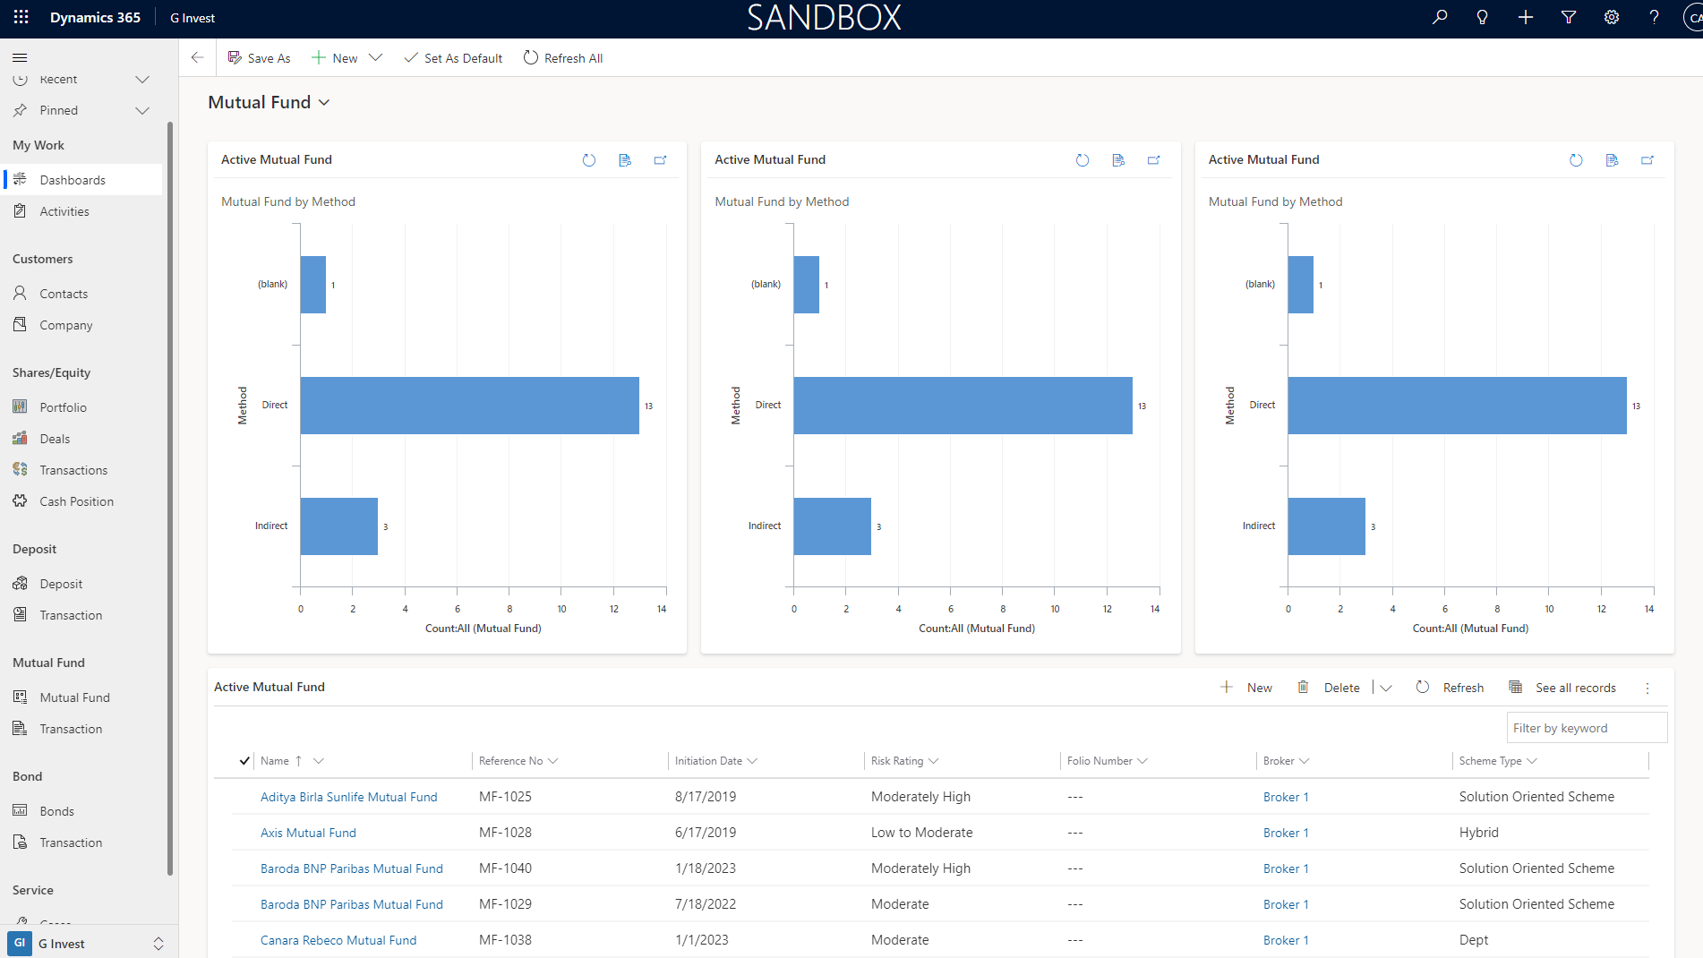The height and width of the screenshot is (958, 1703).
Task: Click the Set As Default button
Action: click(453, 58)
